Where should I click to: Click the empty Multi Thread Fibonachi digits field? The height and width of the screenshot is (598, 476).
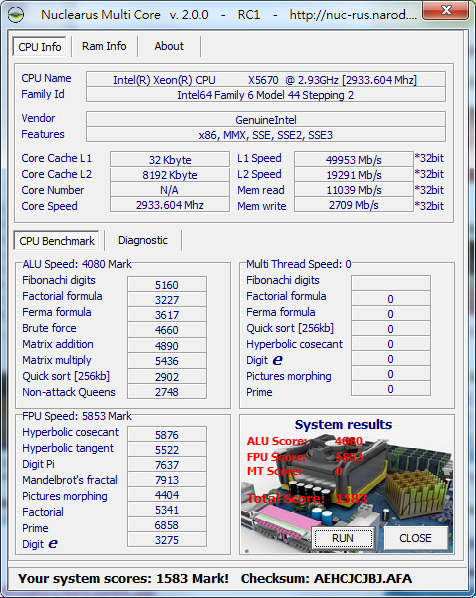[x=391, y=283]
